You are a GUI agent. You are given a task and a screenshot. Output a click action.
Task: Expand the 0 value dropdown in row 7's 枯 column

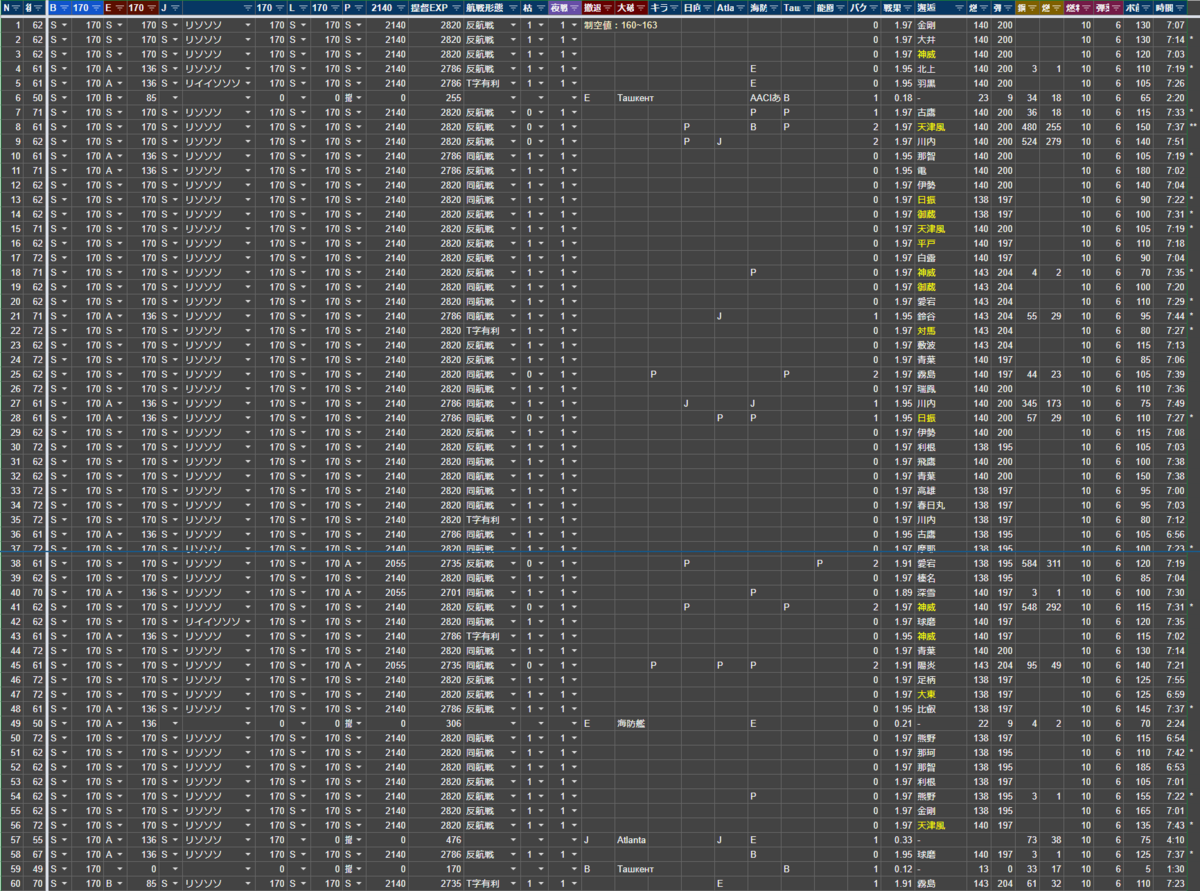[x=541, y=113]
